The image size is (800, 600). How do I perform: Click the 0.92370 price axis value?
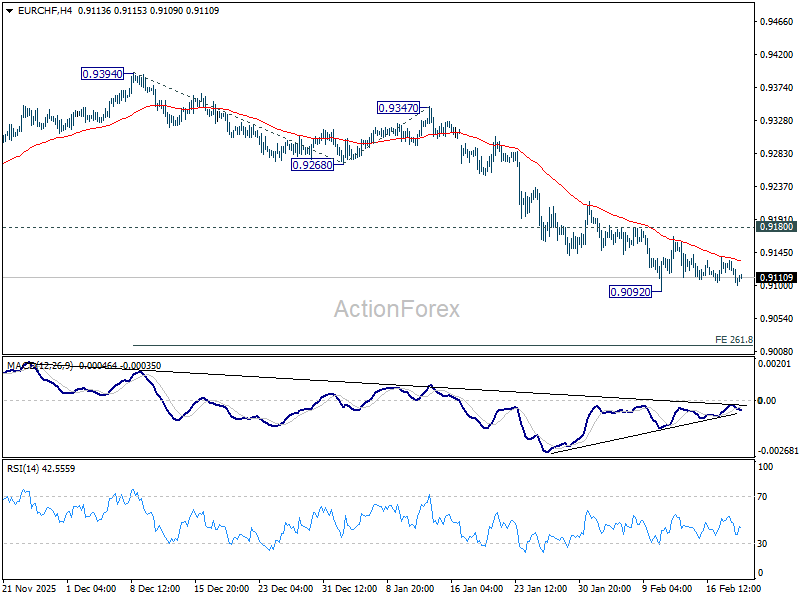(x=777, y=187)
